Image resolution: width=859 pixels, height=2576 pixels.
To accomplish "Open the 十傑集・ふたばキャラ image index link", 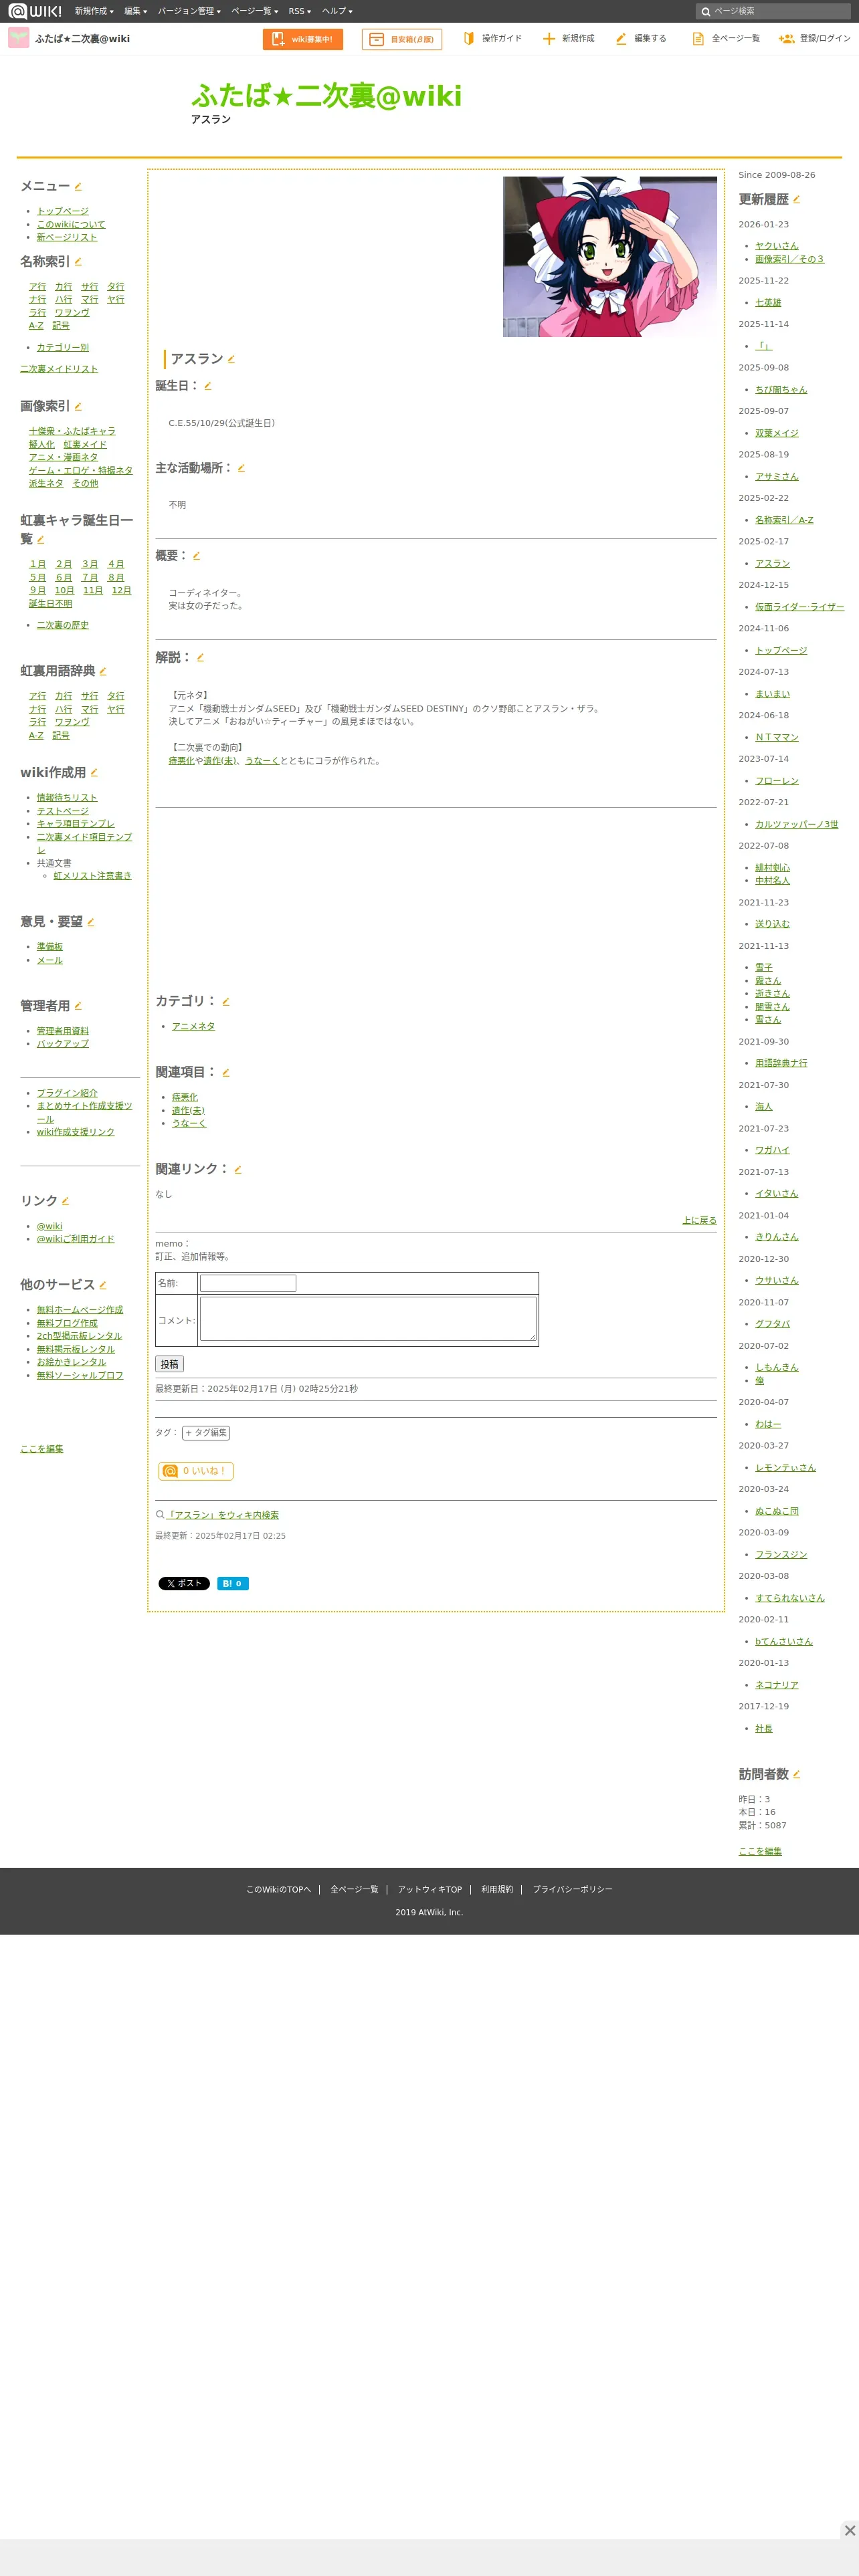I will coord(72,431).
